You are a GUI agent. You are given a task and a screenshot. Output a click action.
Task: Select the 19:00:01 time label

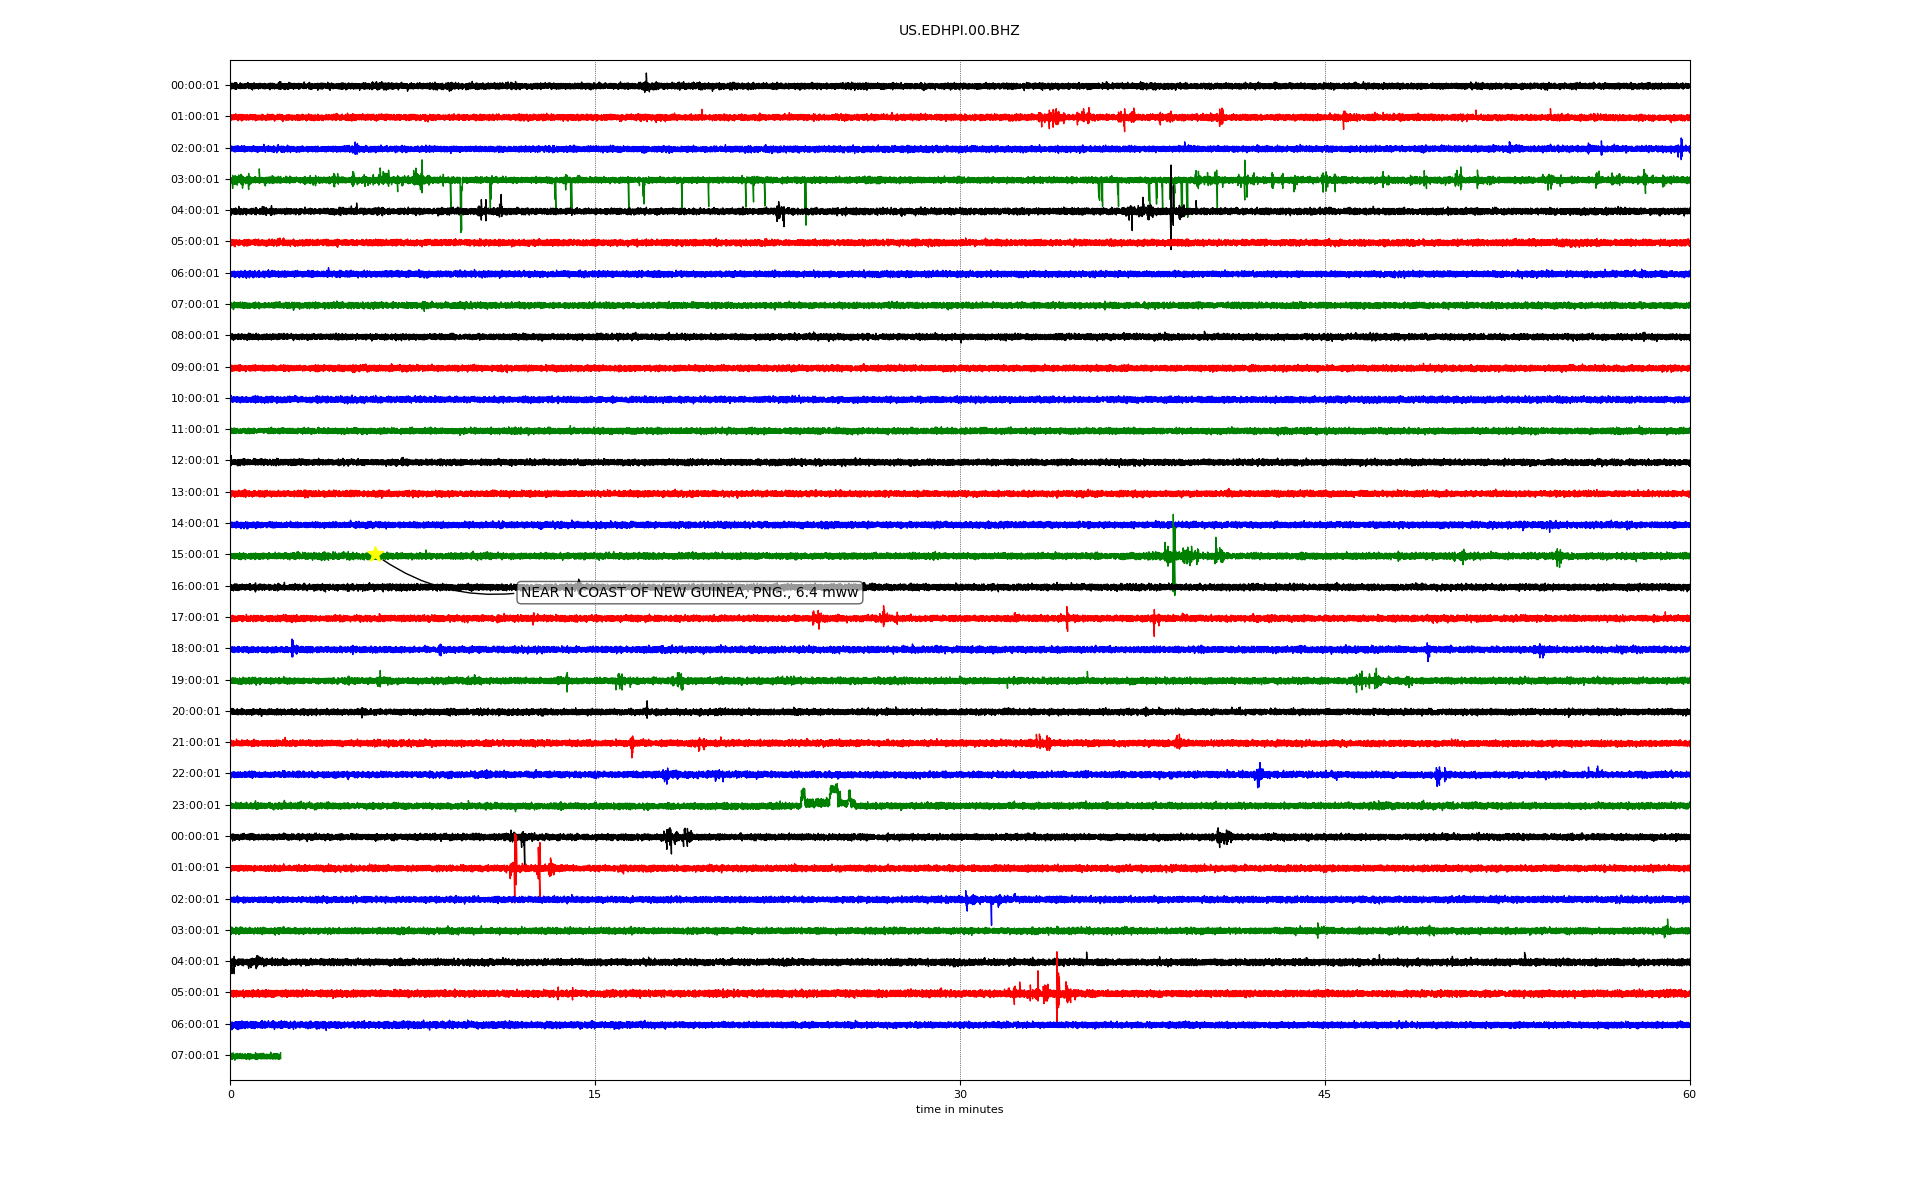point(195,680)
